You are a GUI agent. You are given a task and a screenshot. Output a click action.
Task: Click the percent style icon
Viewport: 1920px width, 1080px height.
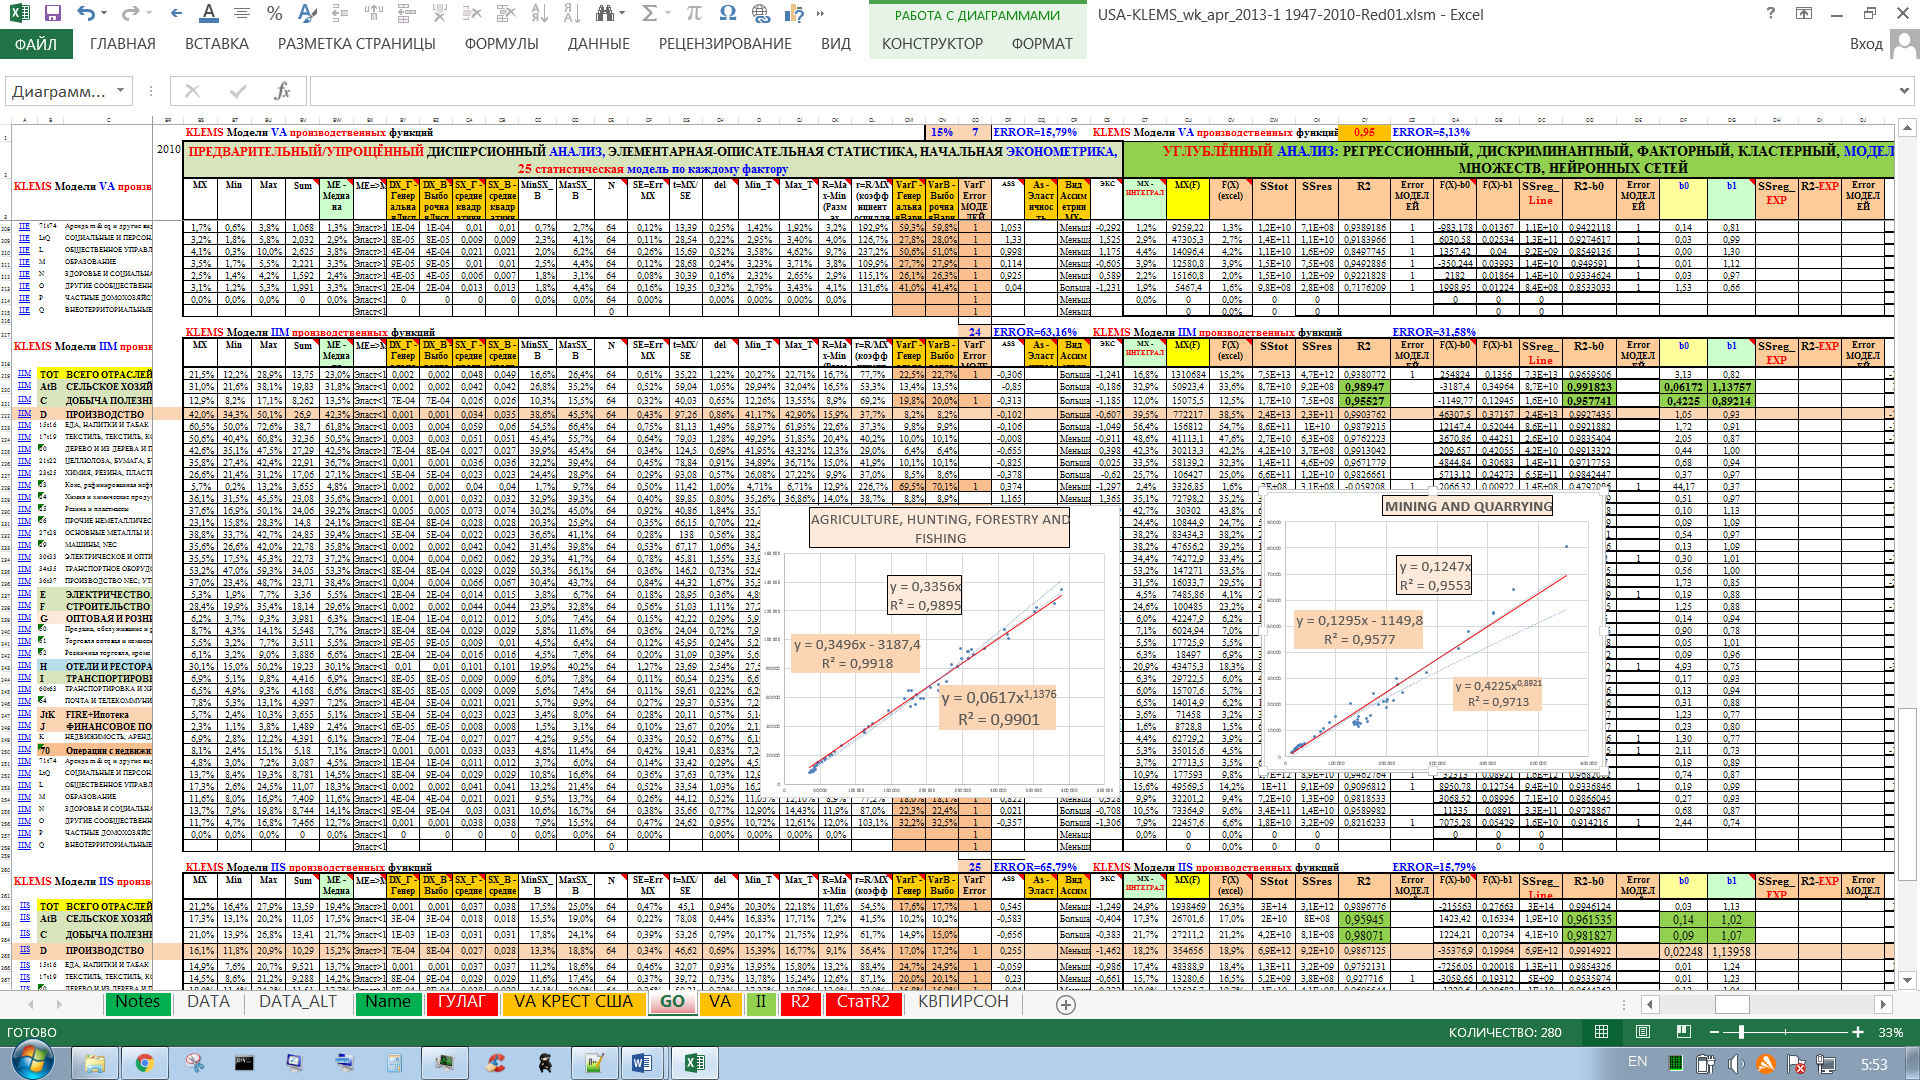tap(274, 14)
